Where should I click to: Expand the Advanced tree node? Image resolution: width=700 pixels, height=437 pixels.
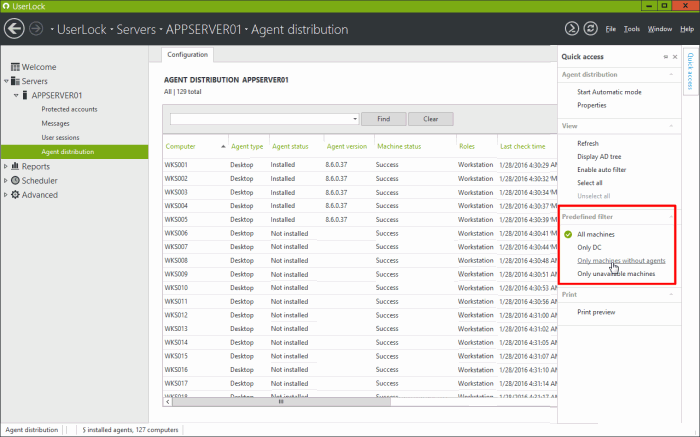pos(6,195)
